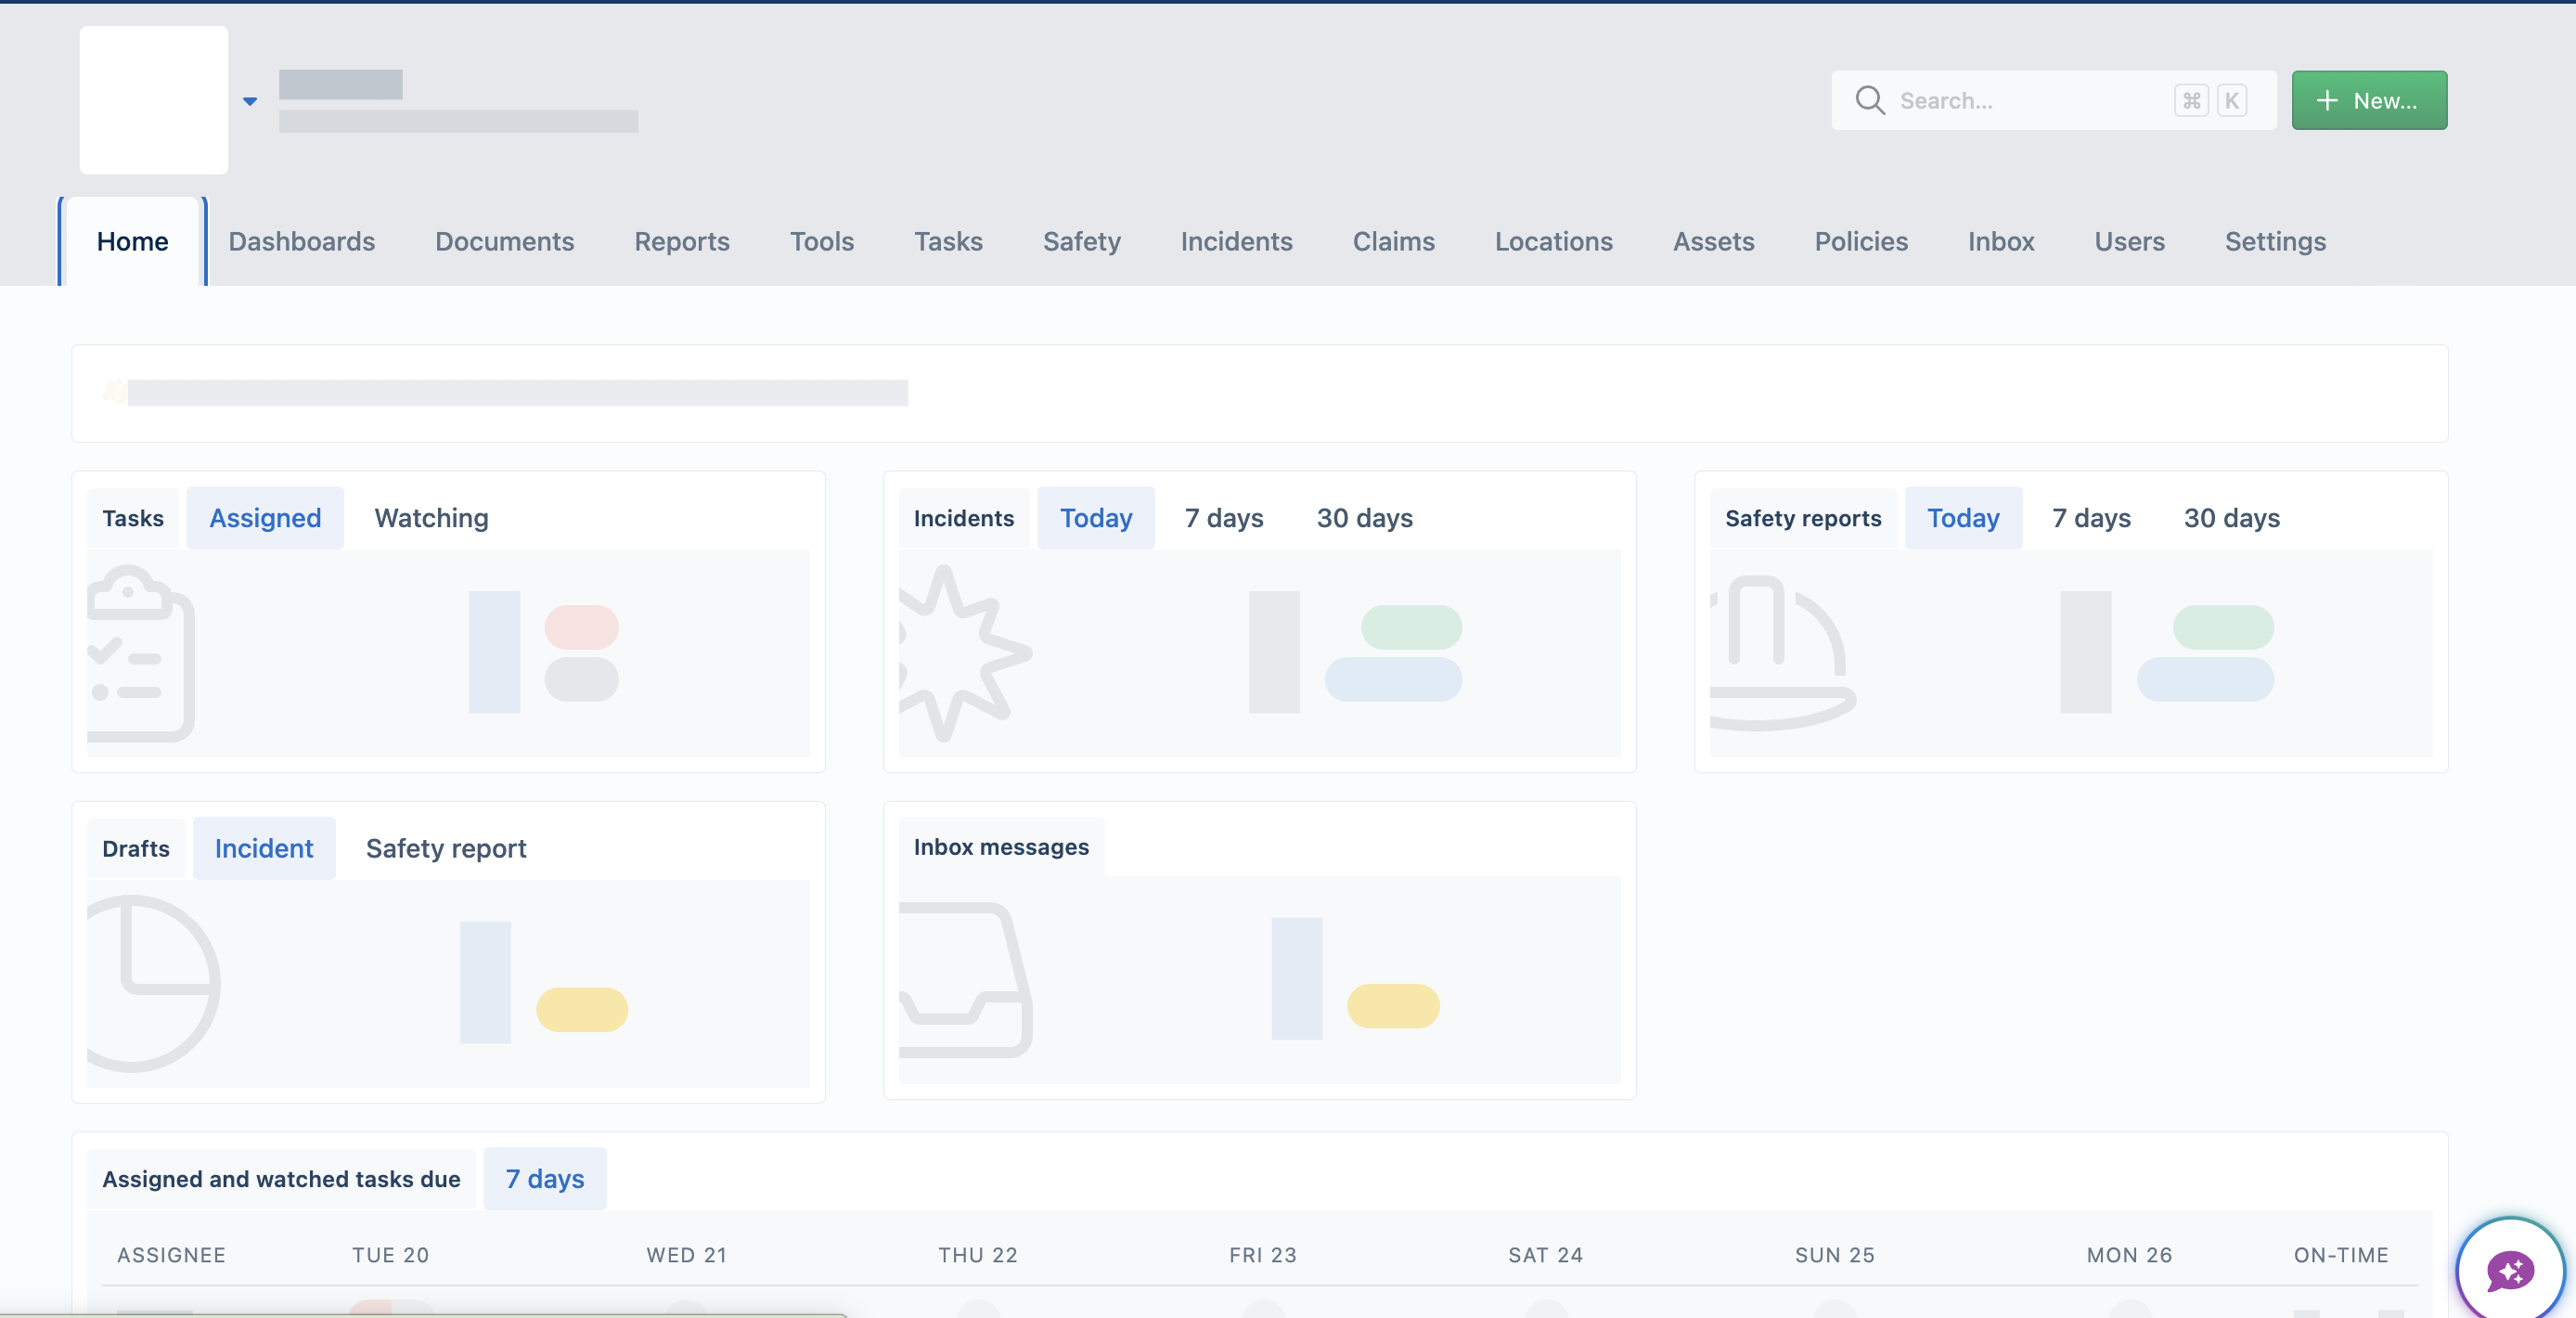Go to the Users tab
The image size is (2576, 1318).
2129,241
